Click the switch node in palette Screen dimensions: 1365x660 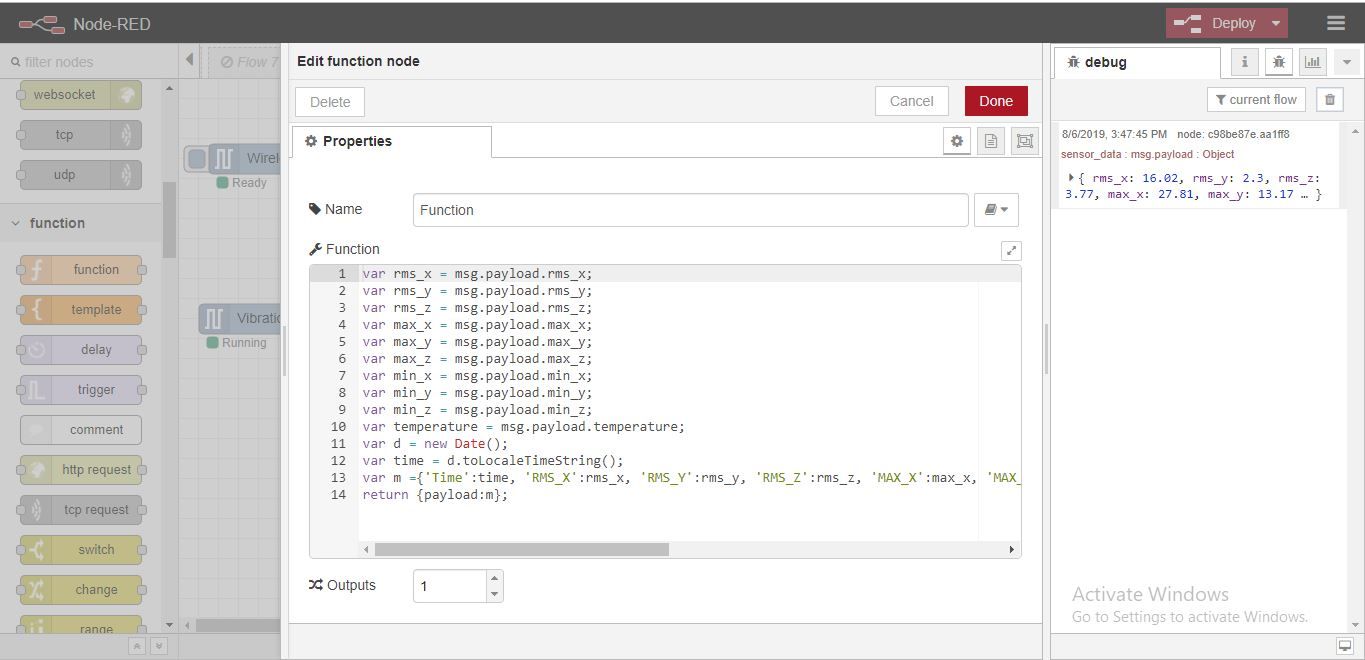pyautogui.click(x=81, y=550)
